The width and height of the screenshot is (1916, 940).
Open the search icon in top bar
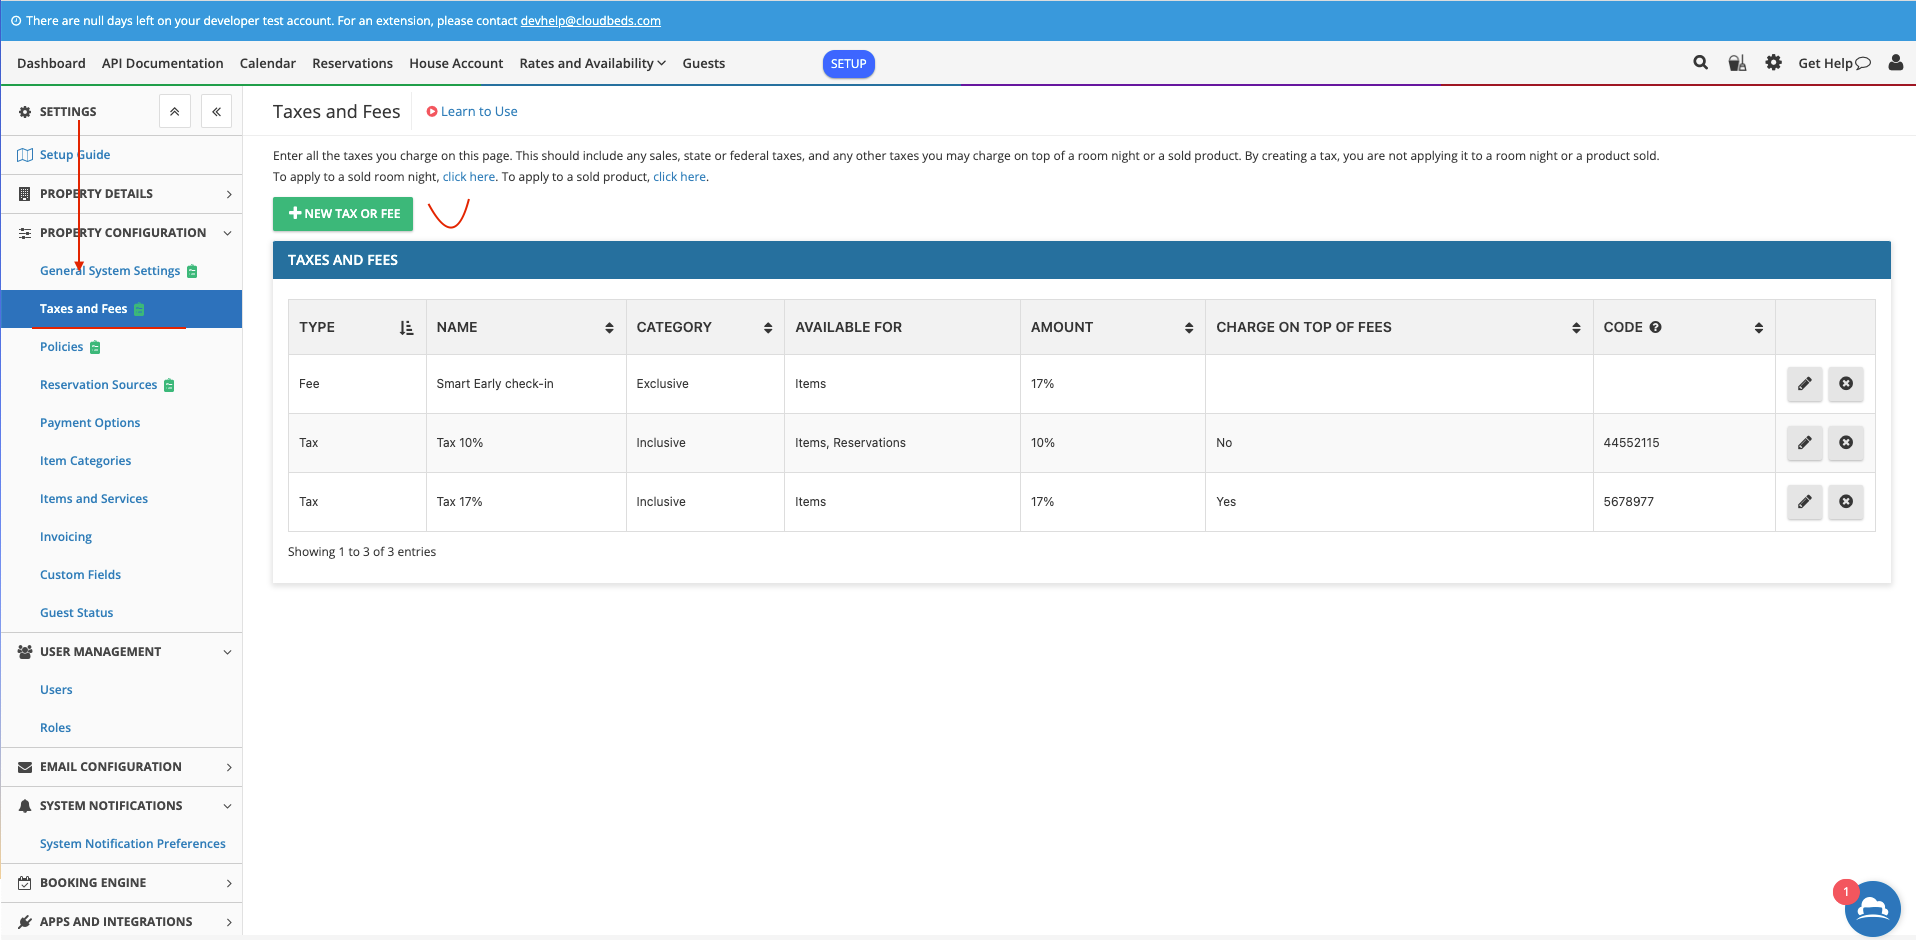click(x=1700, y=62)
